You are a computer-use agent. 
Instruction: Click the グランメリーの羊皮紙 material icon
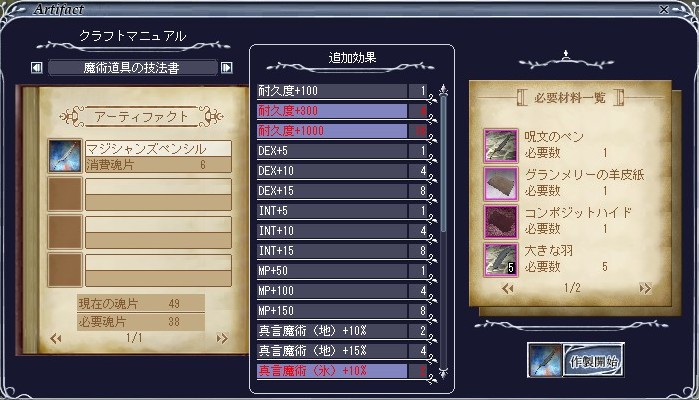pos(501,184)
